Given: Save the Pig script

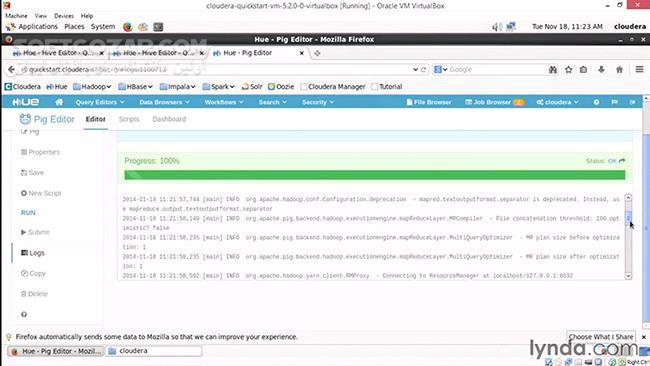Looking at the screenshot, I should (x=32, y=172).
